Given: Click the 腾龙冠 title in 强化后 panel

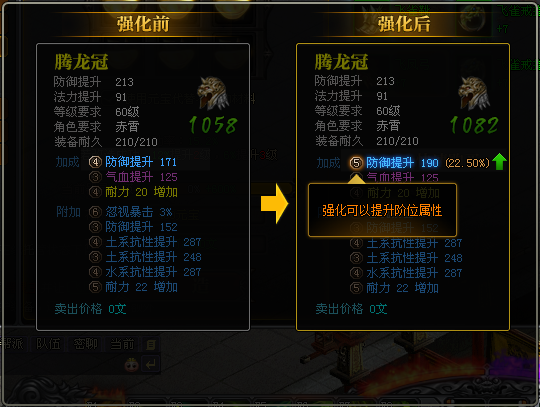Looking at the screenshot, I should 342,62.
